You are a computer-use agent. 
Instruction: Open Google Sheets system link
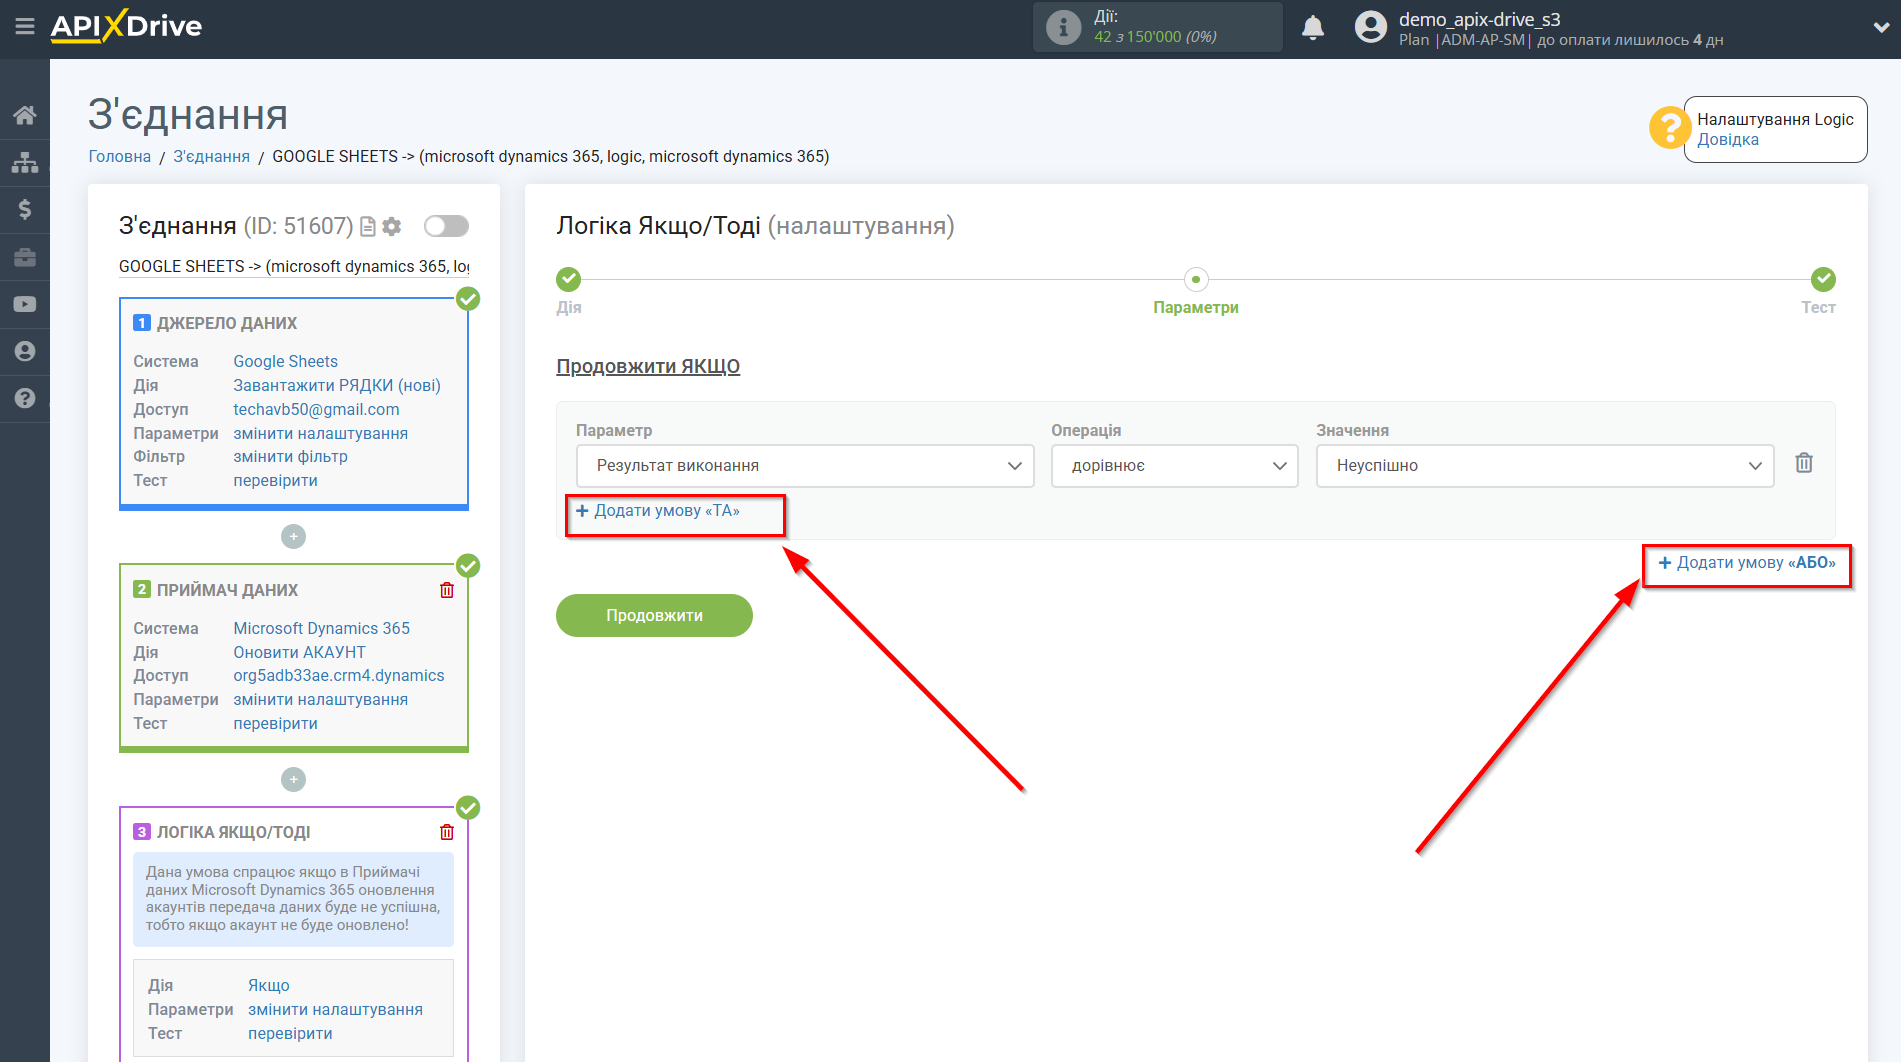click(285, 361)
